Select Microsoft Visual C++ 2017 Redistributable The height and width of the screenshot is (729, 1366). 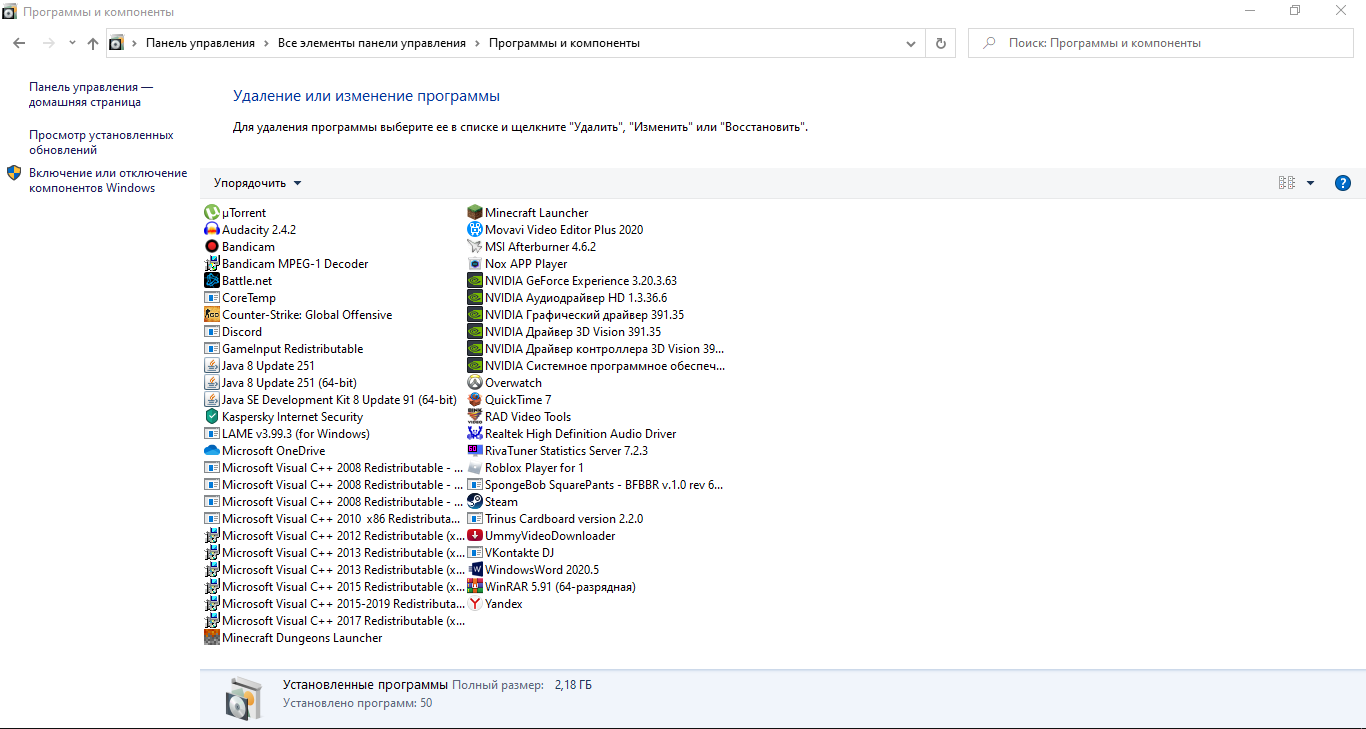tap(334, 620)
